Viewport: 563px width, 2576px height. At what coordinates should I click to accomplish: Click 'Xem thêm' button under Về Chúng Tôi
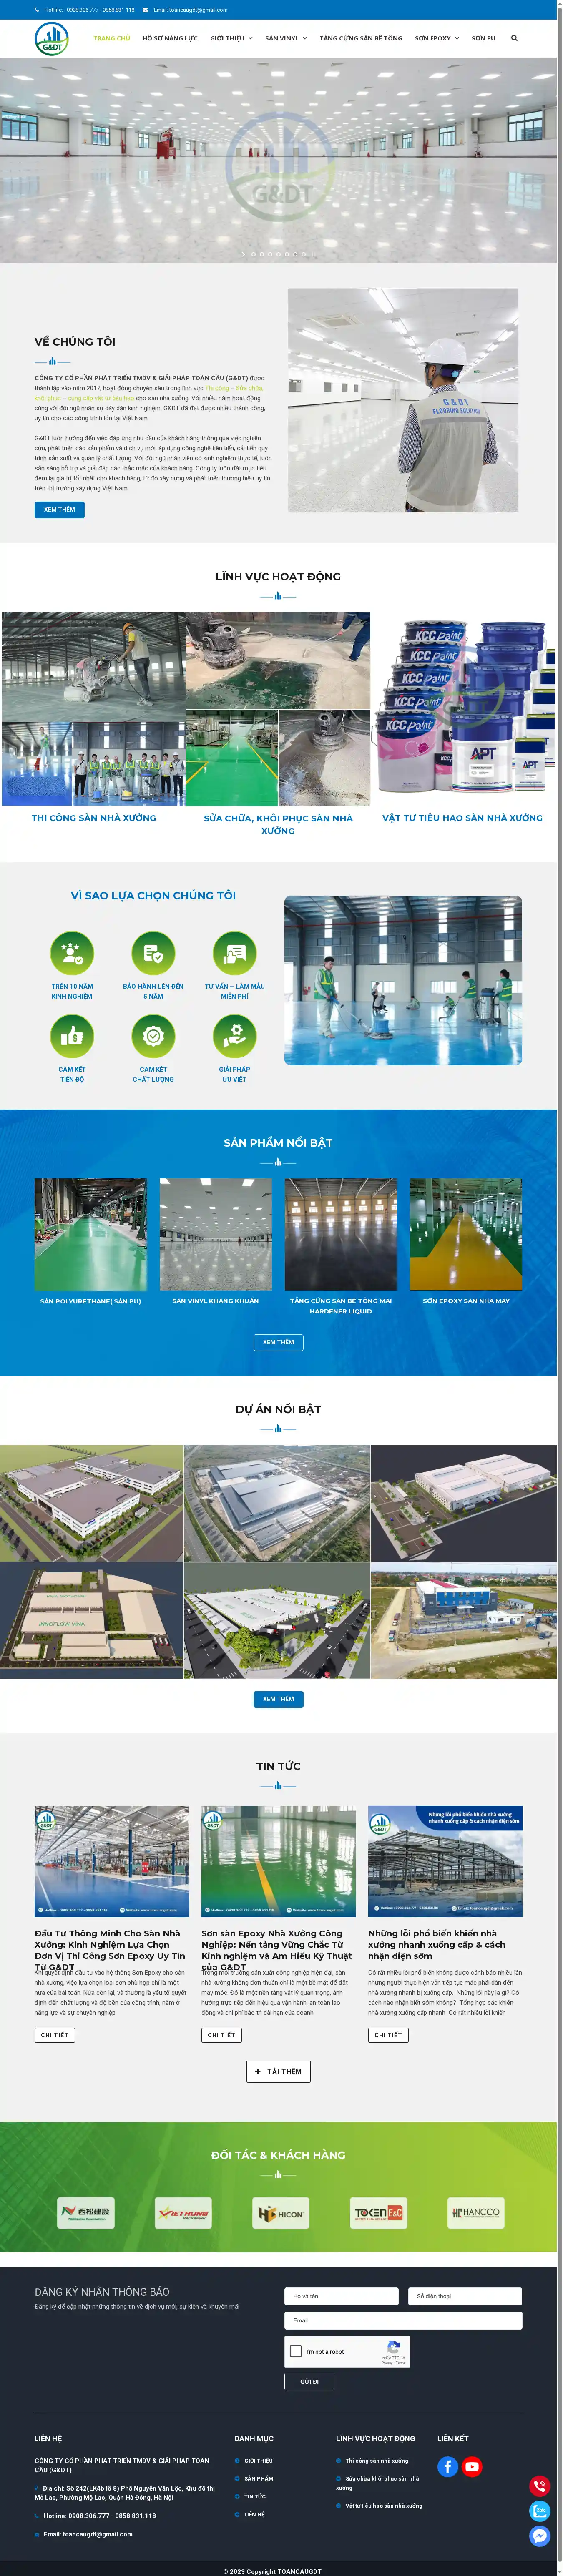59,509
